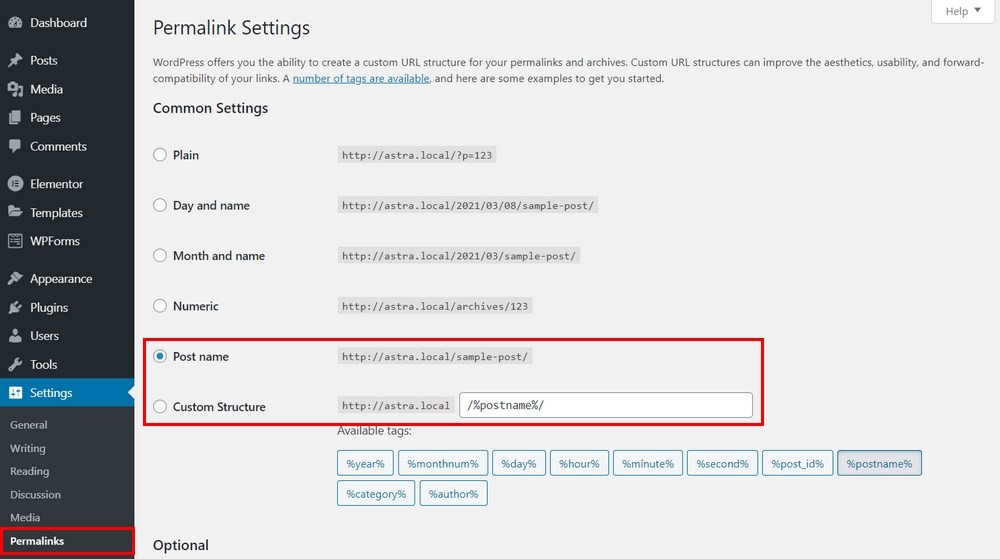Click the http://astra.local prefix beside Custom Structure
Image resolution: width=1000 pixels, height=559 pixels.
point(395,405)
